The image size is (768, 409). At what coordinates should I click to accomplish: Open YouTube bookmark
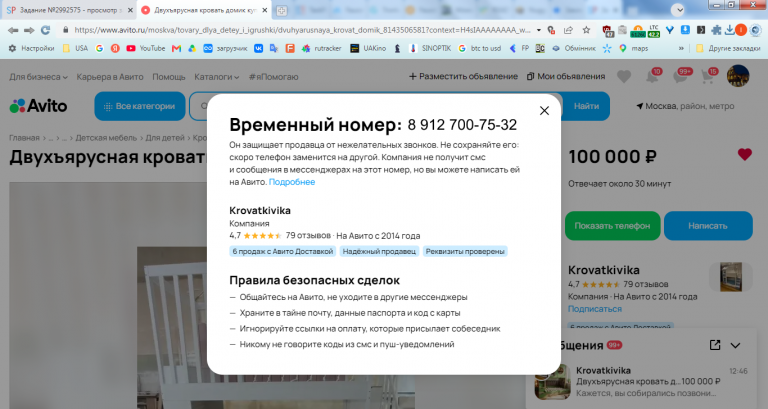pos(146,48)
